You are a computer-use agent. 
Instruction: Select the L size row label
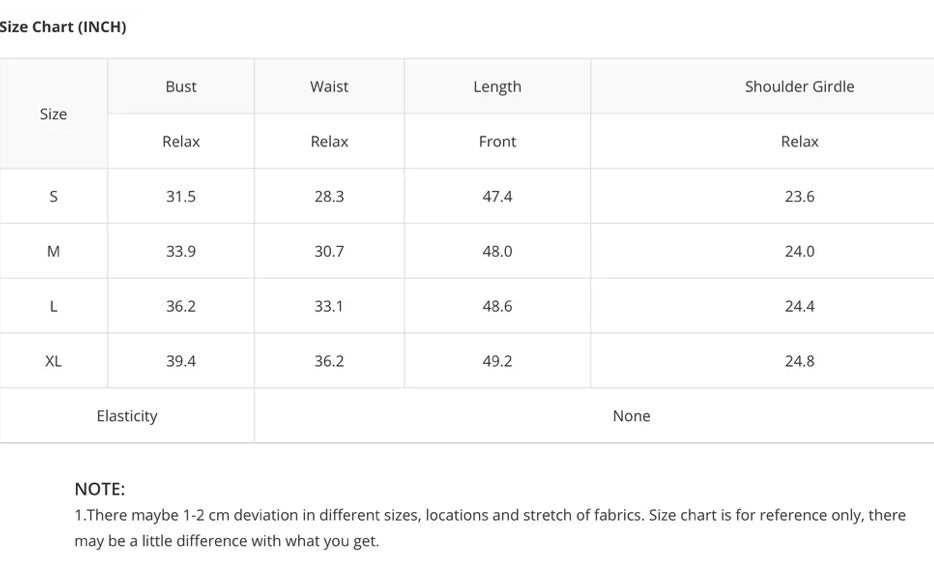(53, 307)
